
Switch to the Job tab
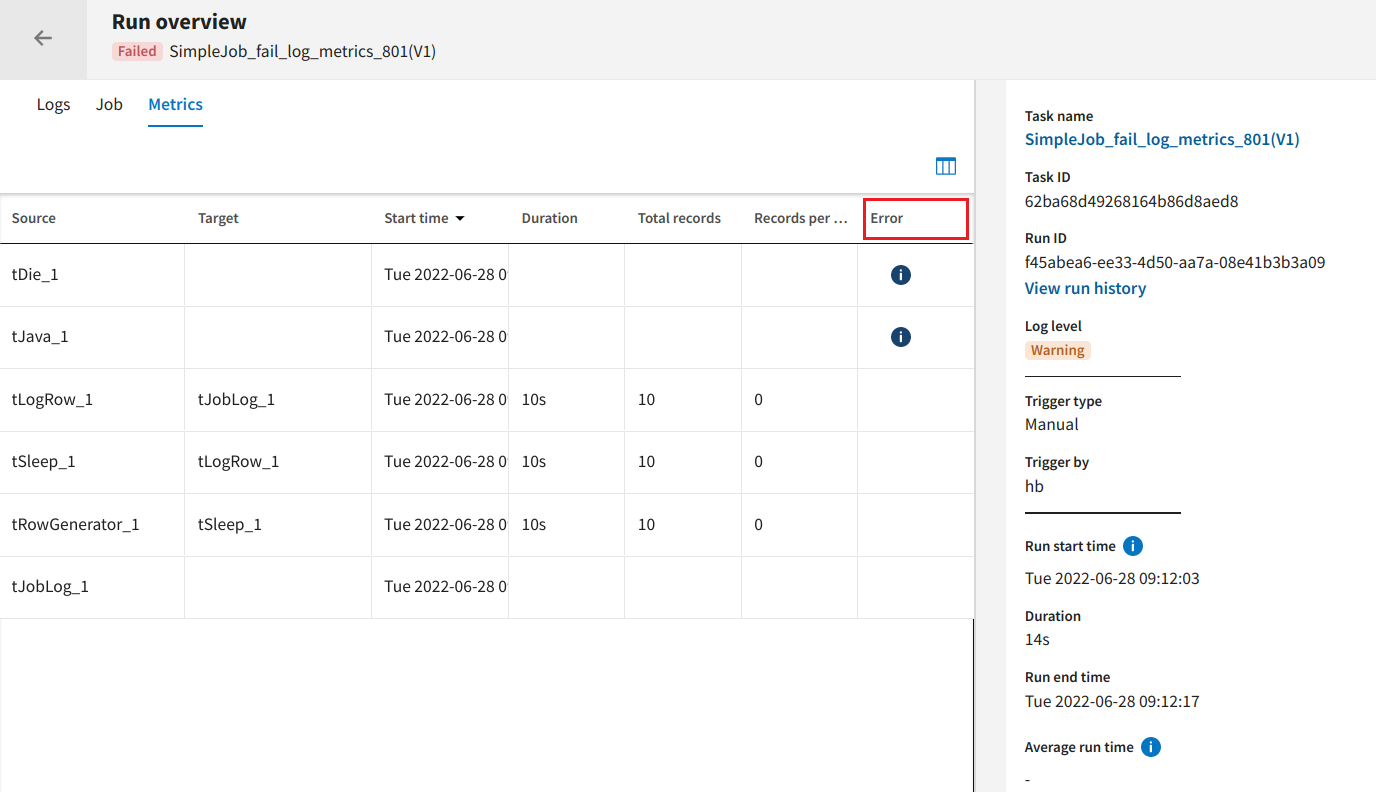(x=109, y=104)
